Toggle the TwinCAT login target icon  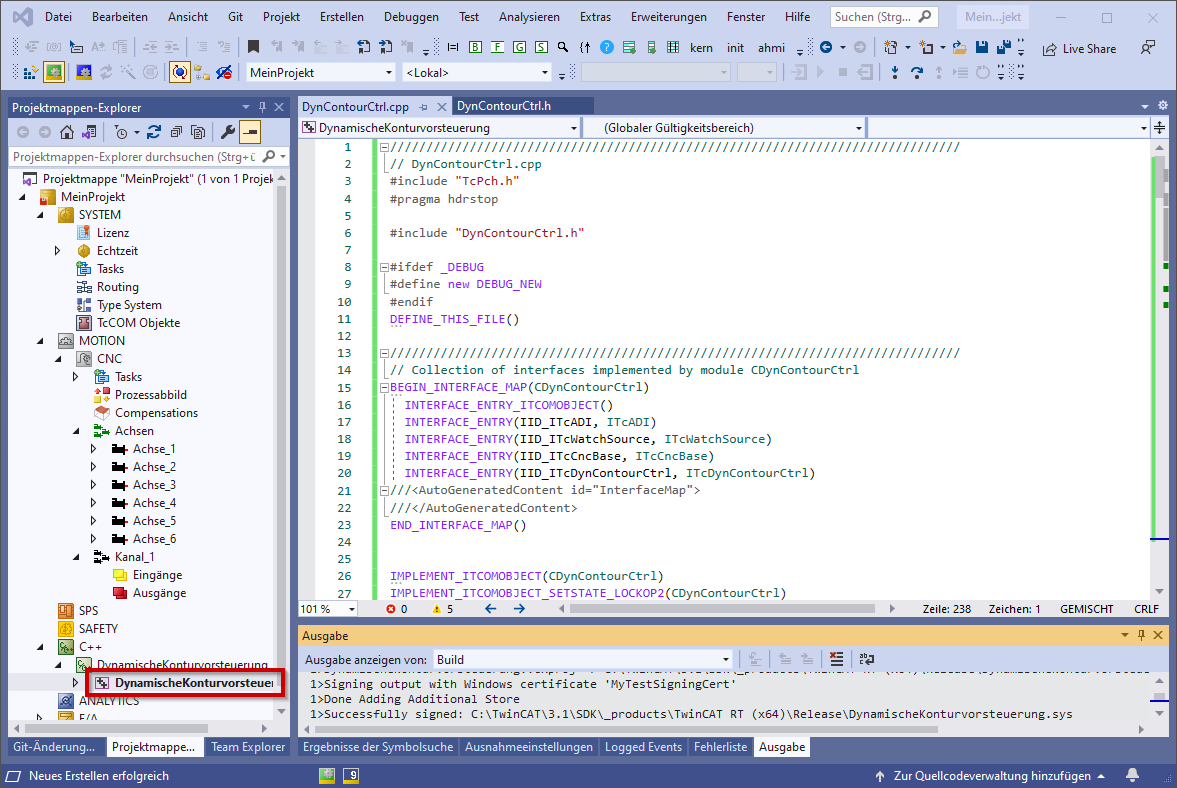pos(179,72)
